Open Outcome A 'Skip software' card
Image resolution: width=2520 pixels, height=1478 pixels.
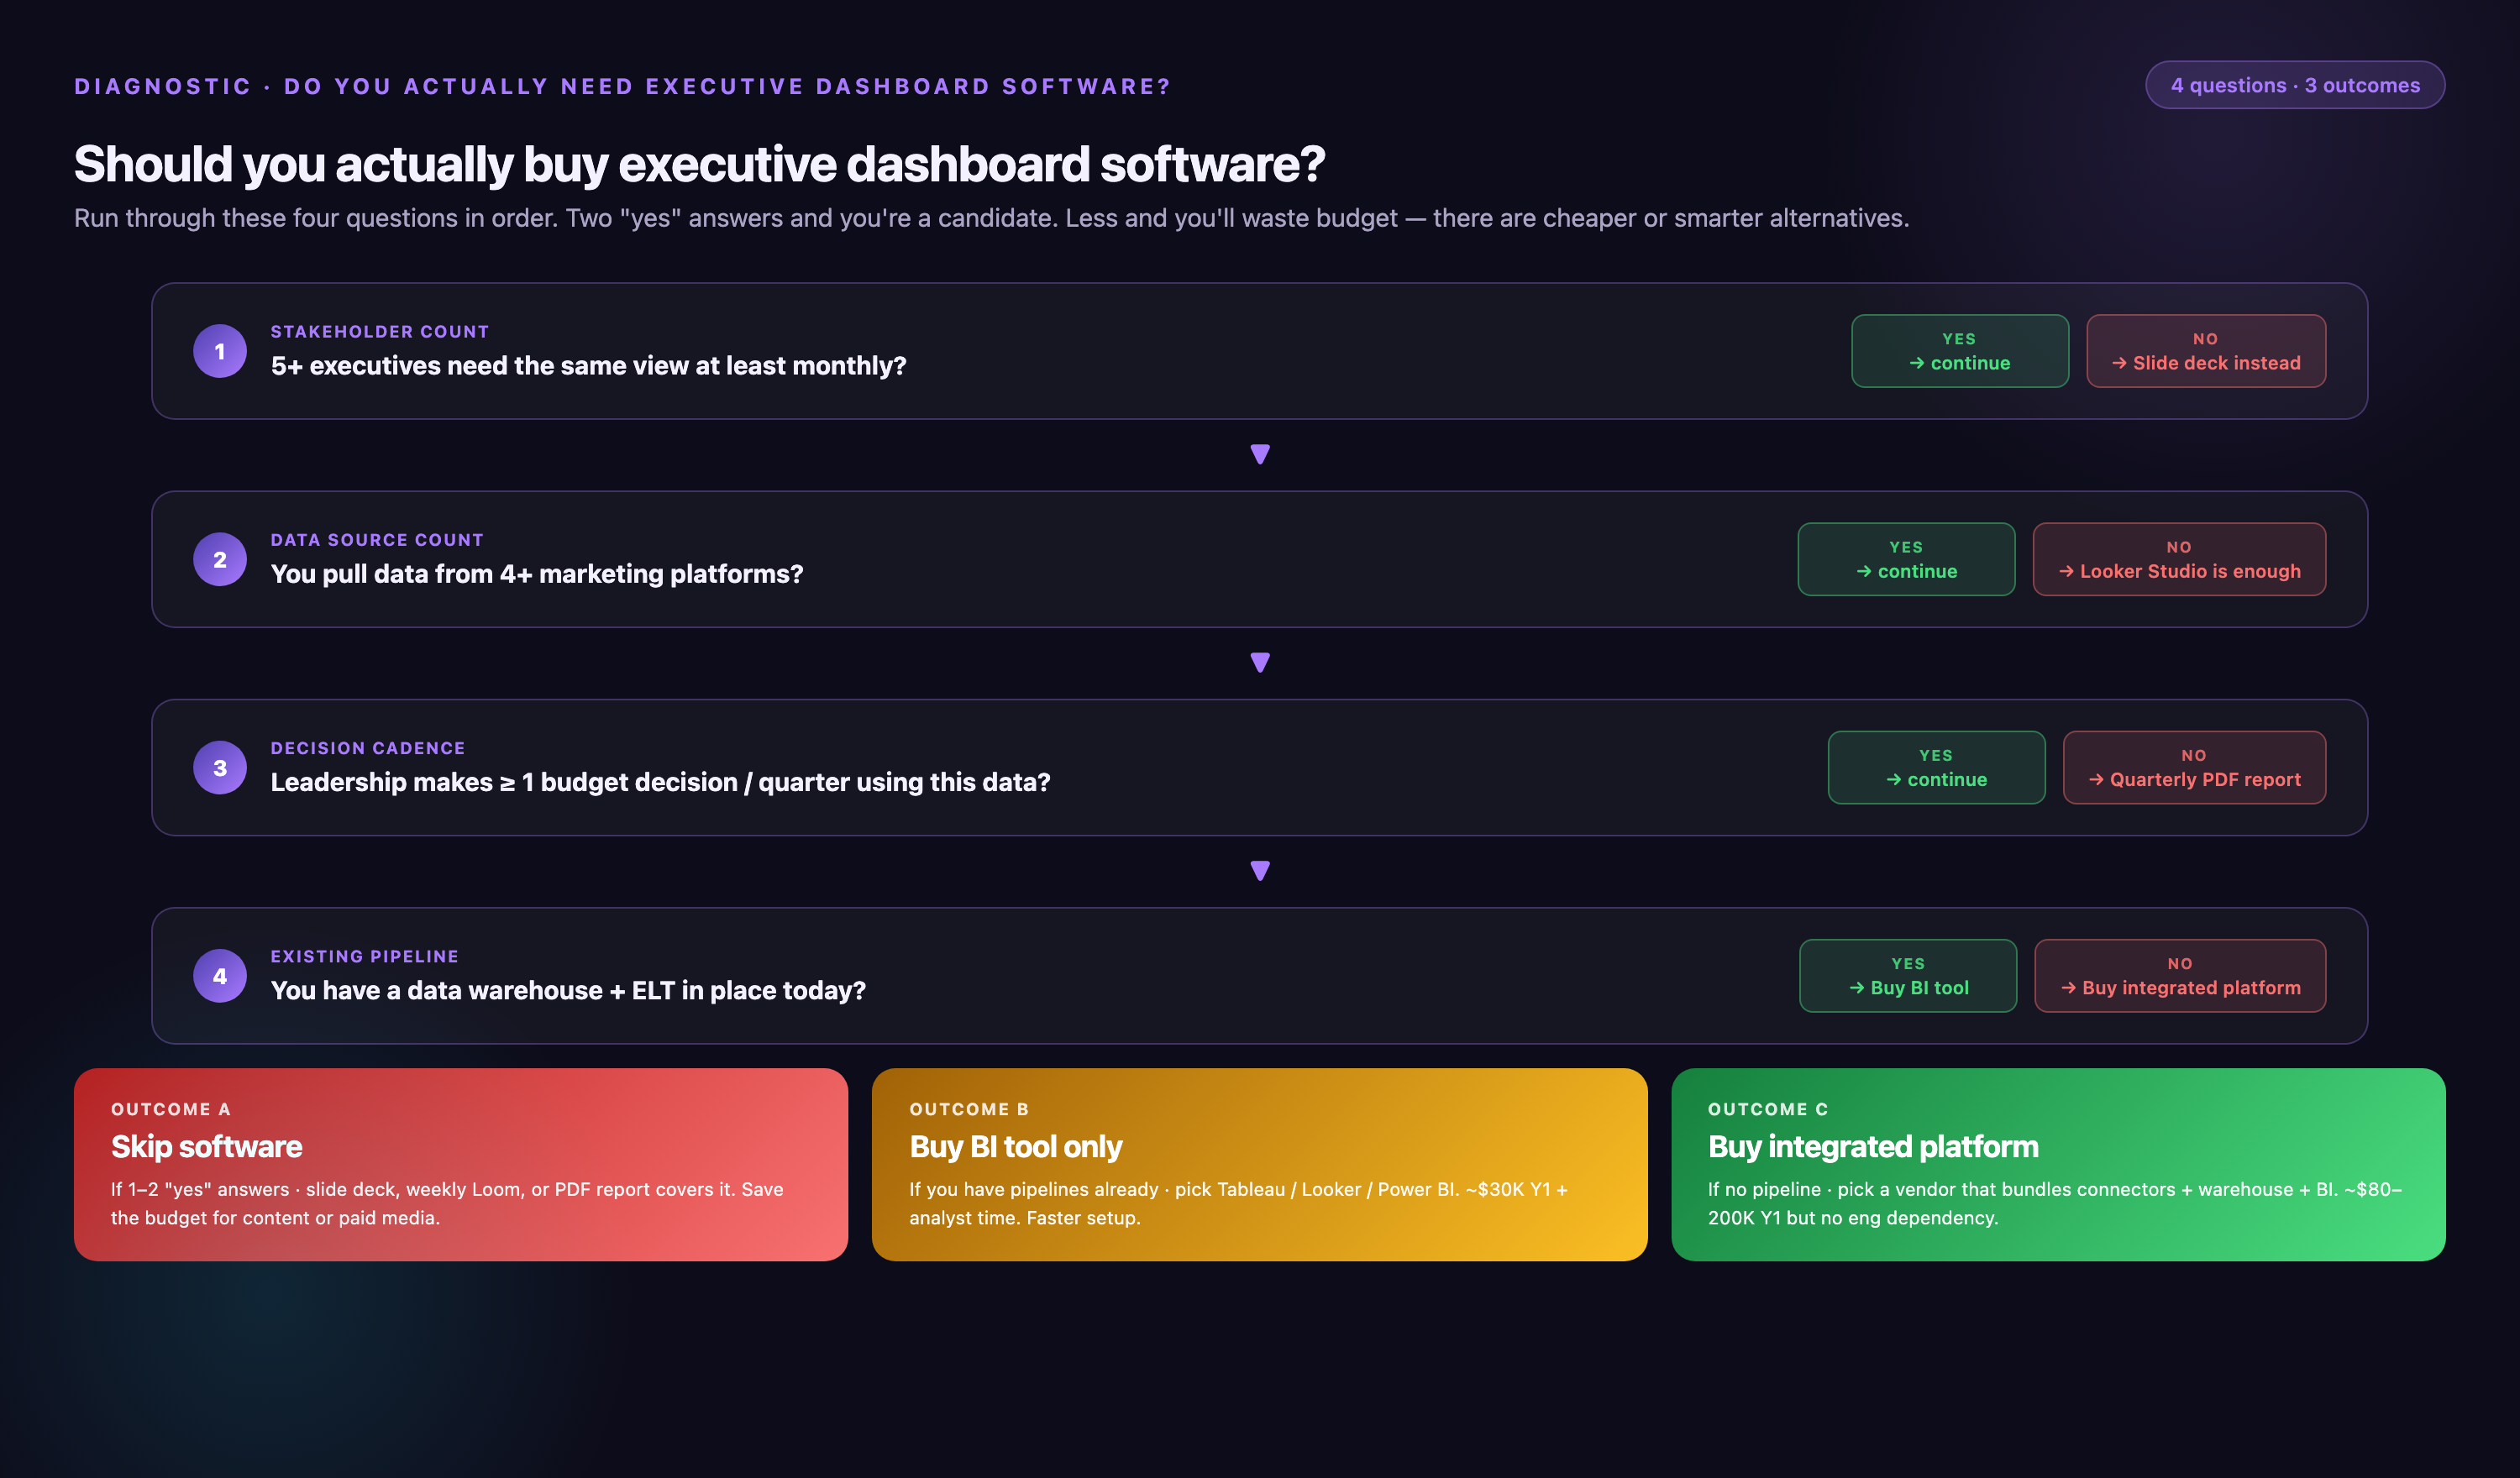(x=461, y=1164)
